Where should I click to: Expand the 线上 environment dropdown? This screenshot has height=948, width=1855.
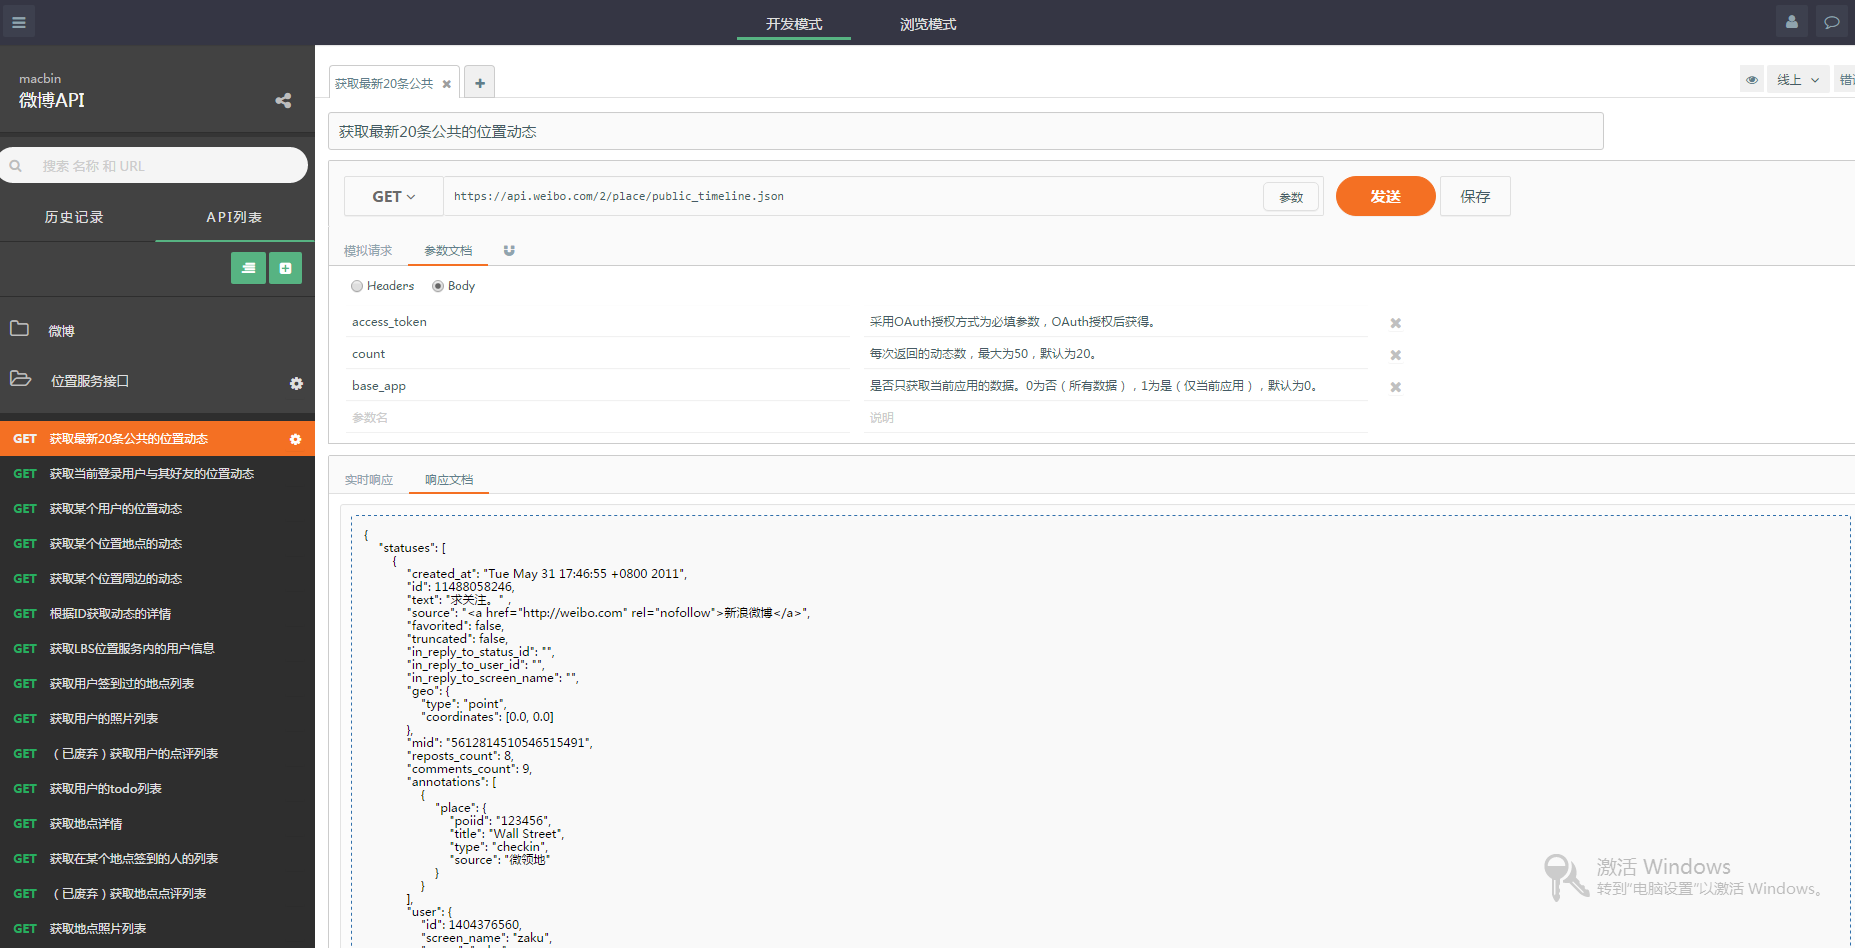coord(1797,80)
